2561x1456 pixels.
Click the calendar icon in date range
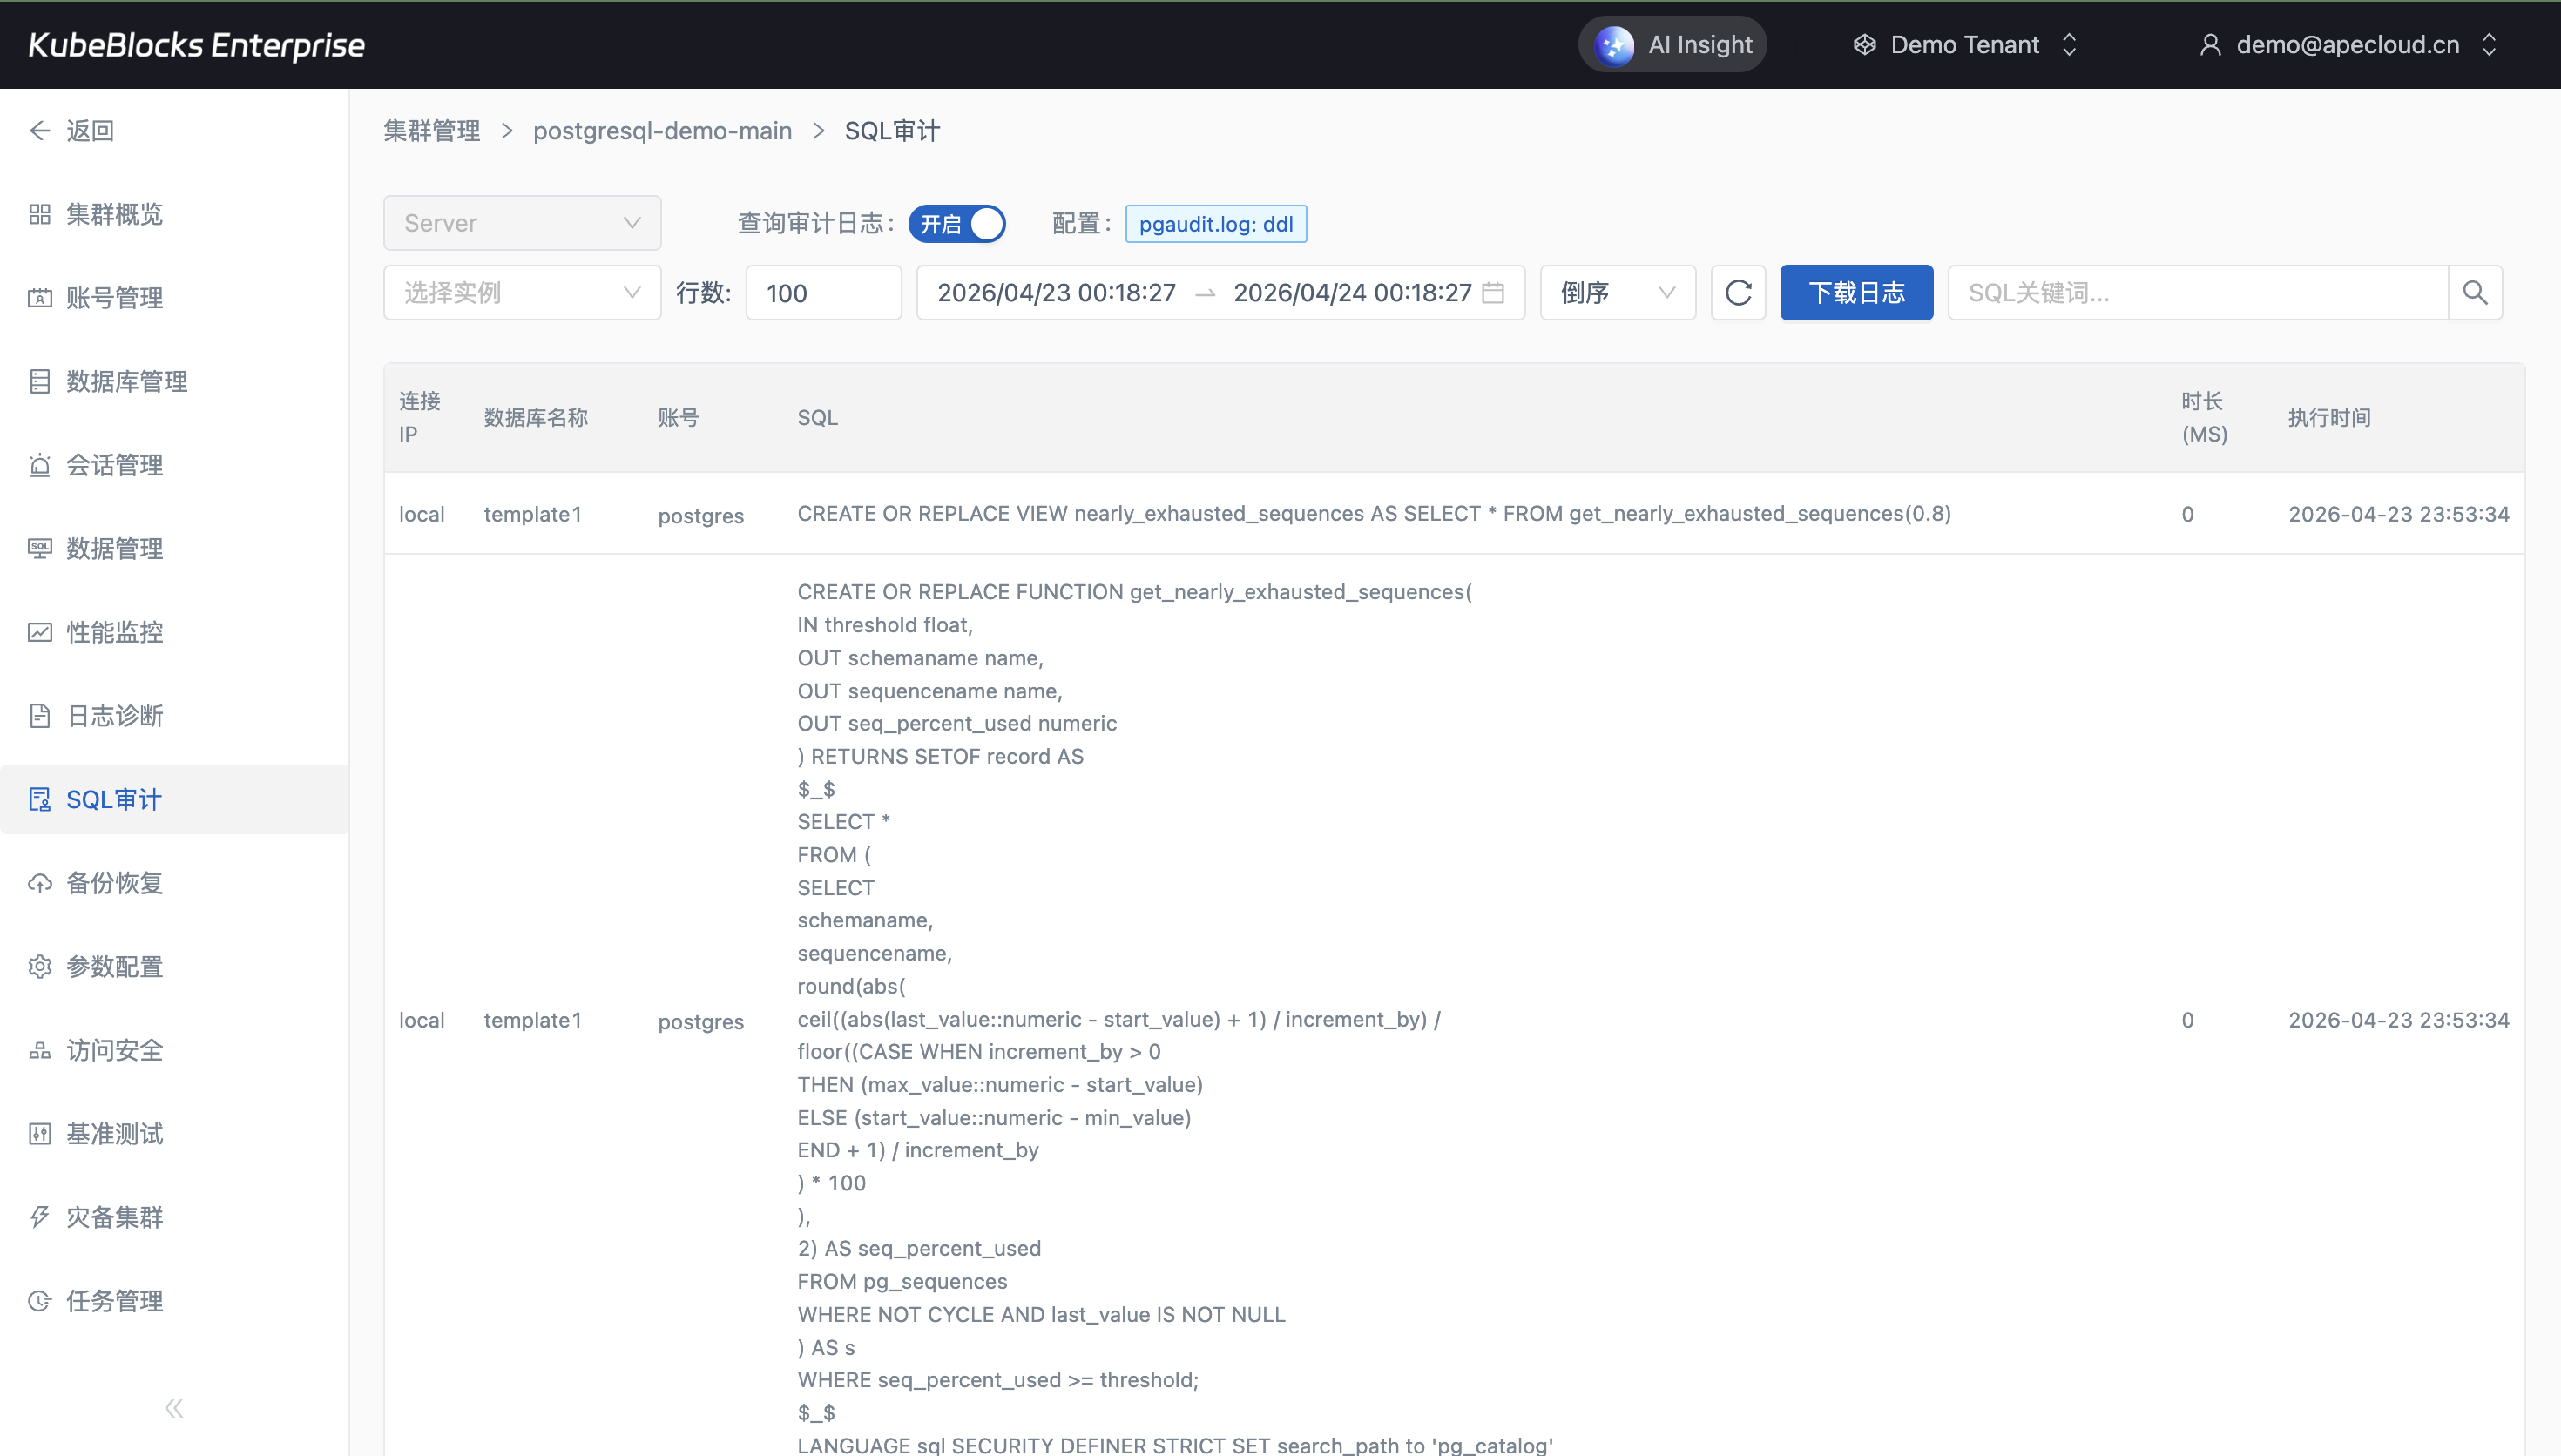1493,293
